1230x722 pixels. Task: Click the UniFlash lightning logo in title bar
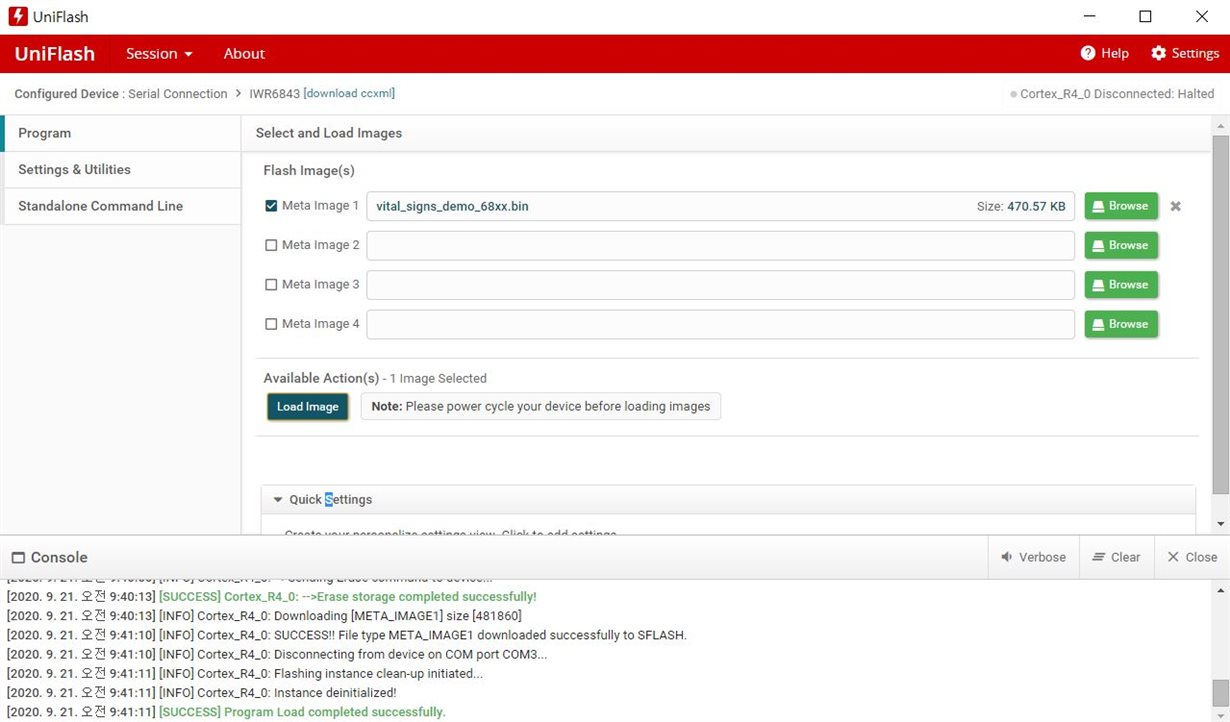pyautogui.click(x=17, y=17)
